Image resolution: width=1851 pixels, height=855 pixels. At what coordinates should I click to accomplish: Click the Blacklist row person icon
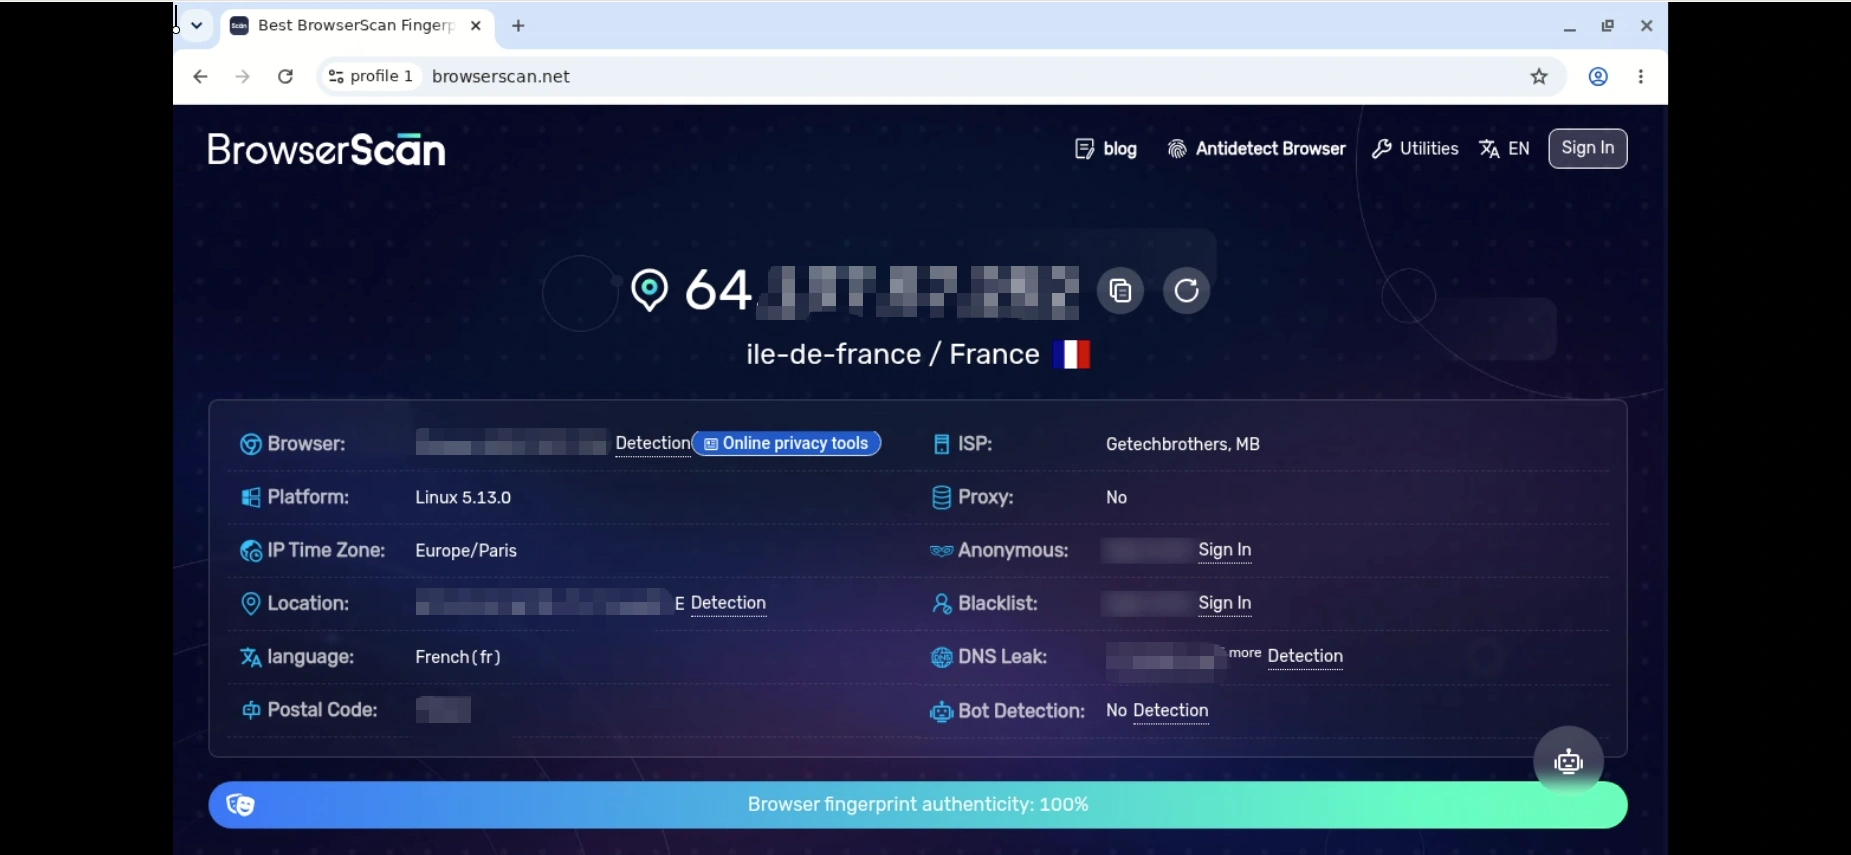(x=941, y=604)
